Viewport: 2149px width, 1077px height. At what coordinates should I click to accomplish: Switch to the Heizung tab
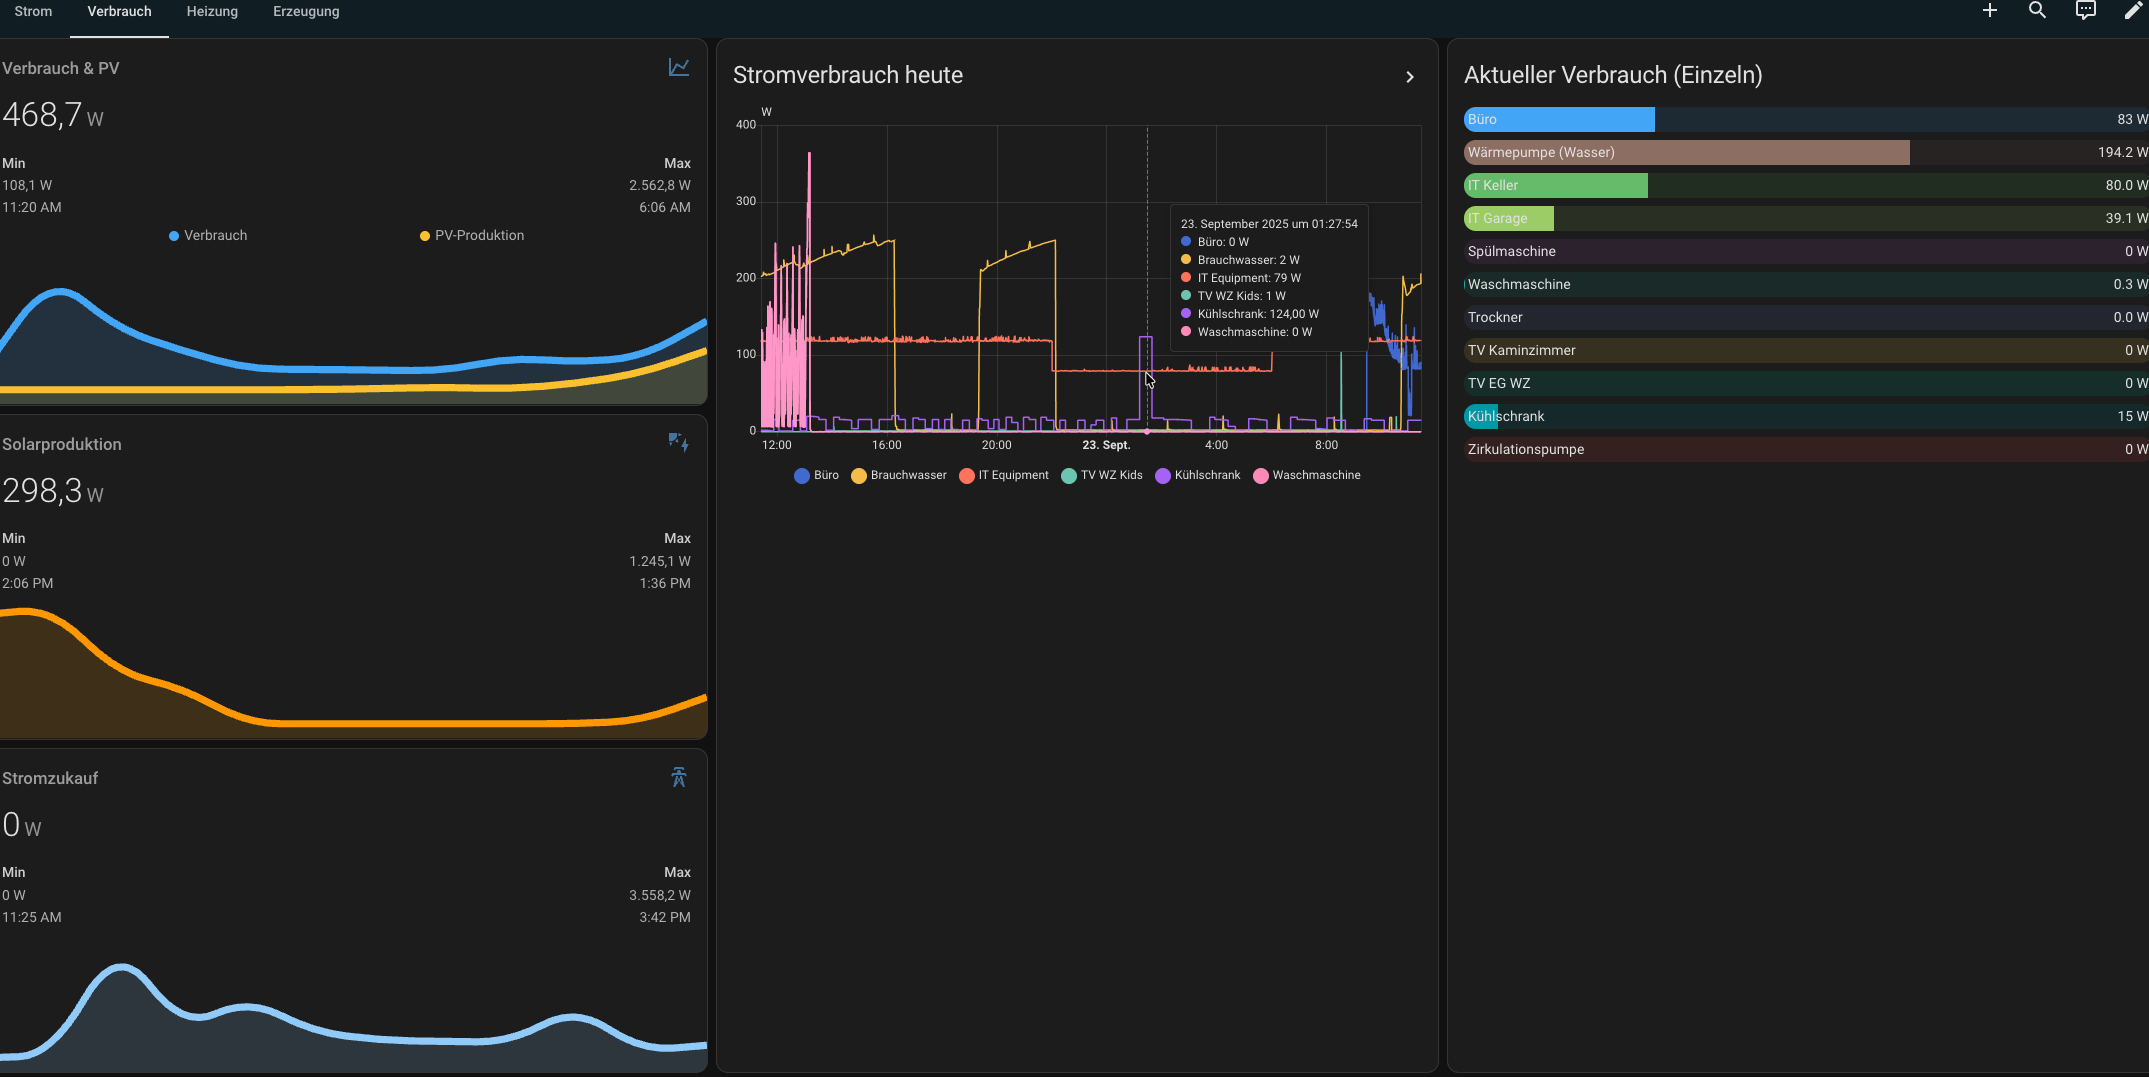click(x=212, y=12)
